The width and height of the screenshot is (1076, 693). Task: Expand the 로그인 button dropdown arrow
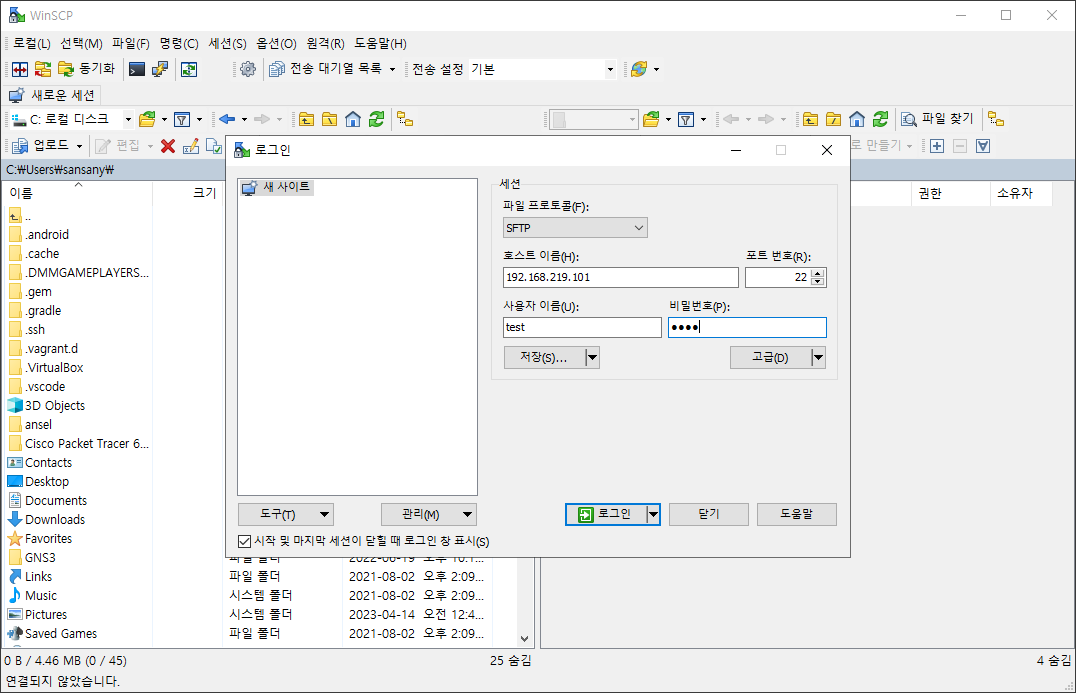(653, 514)
